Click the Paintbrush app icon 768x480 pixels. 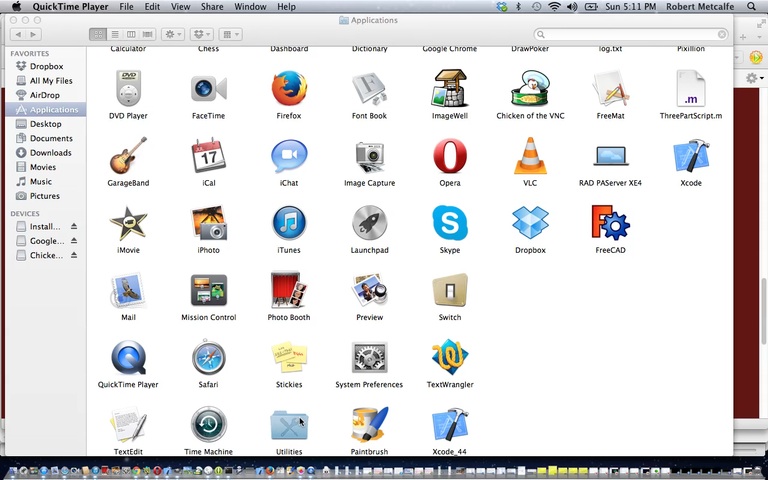click(369, 424)
